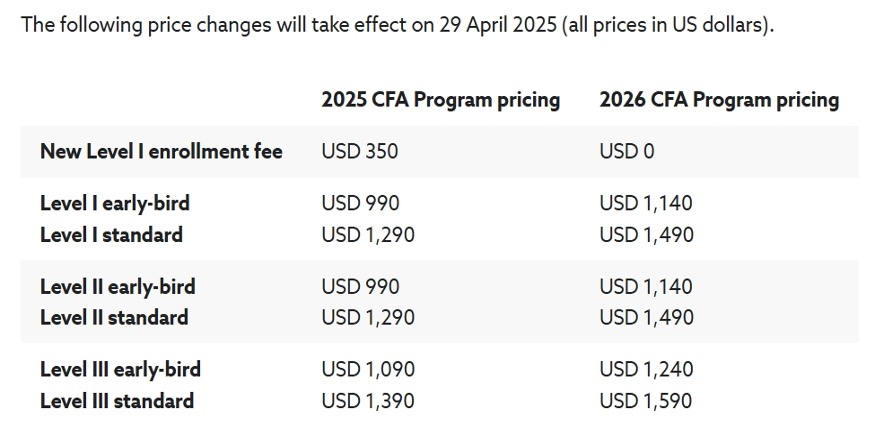Click the Level II early-bird row label
Viewport: 876px width, 438px height.
[117, 286]
